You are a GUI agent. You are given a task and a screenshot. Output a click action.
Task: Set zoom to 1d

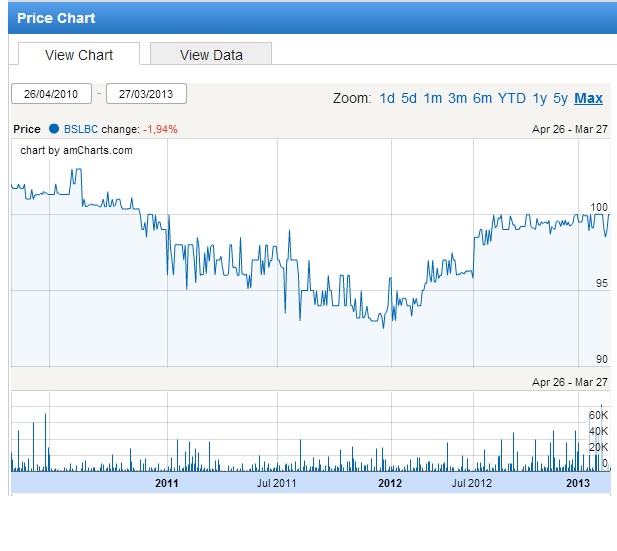pyautogui.click(x=387, y=98)
